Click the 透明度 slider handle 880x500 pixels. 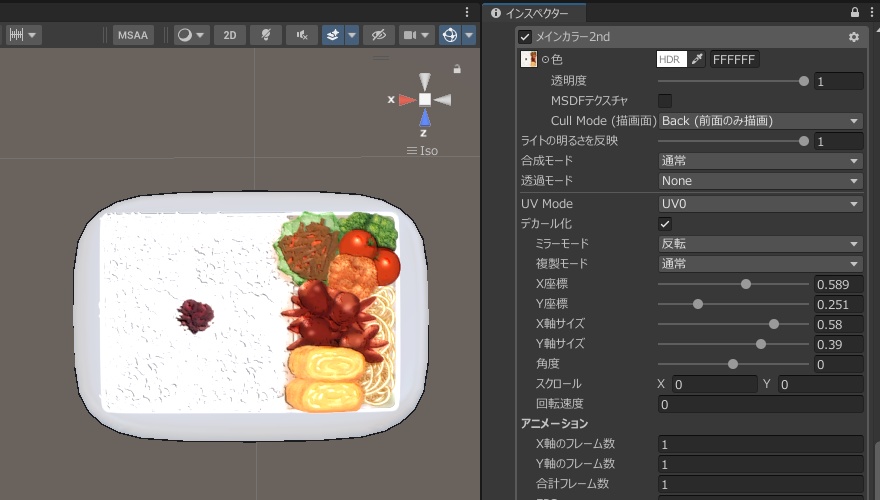(x=804, y=81)
